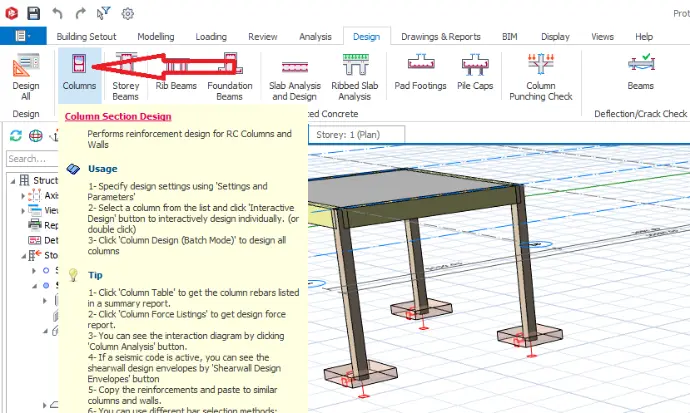The image size is (690, 413).
Task: Open Slab Analysis and Design
Action: 295,77
